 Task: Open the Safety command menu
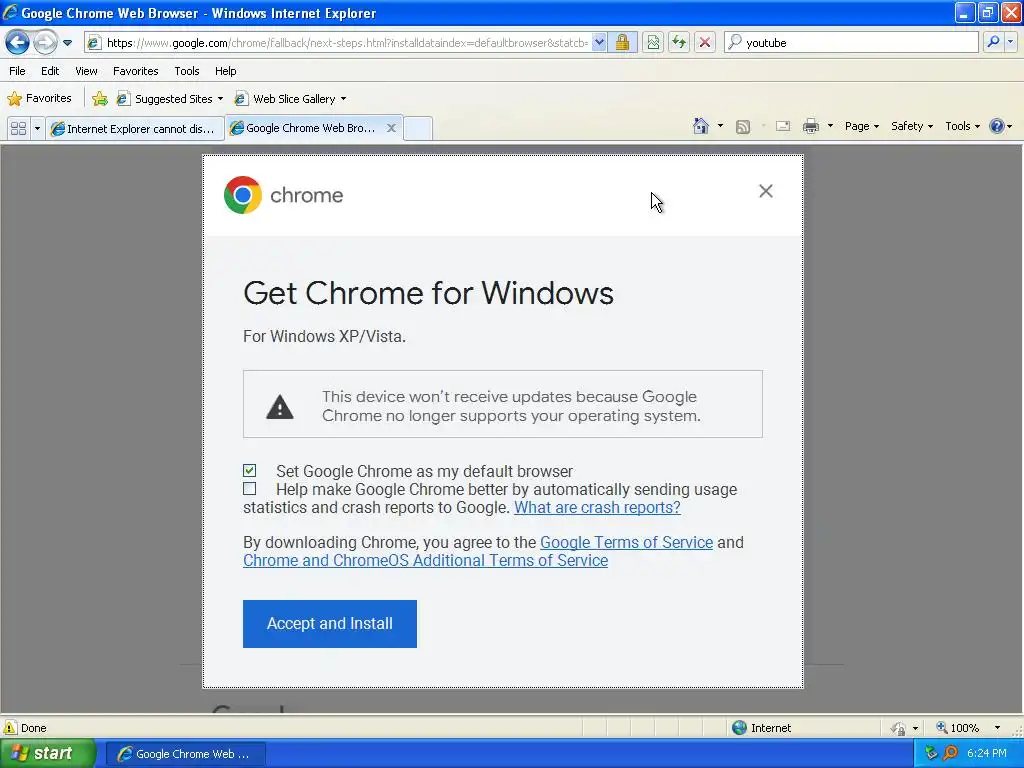(x=912, y=126)
